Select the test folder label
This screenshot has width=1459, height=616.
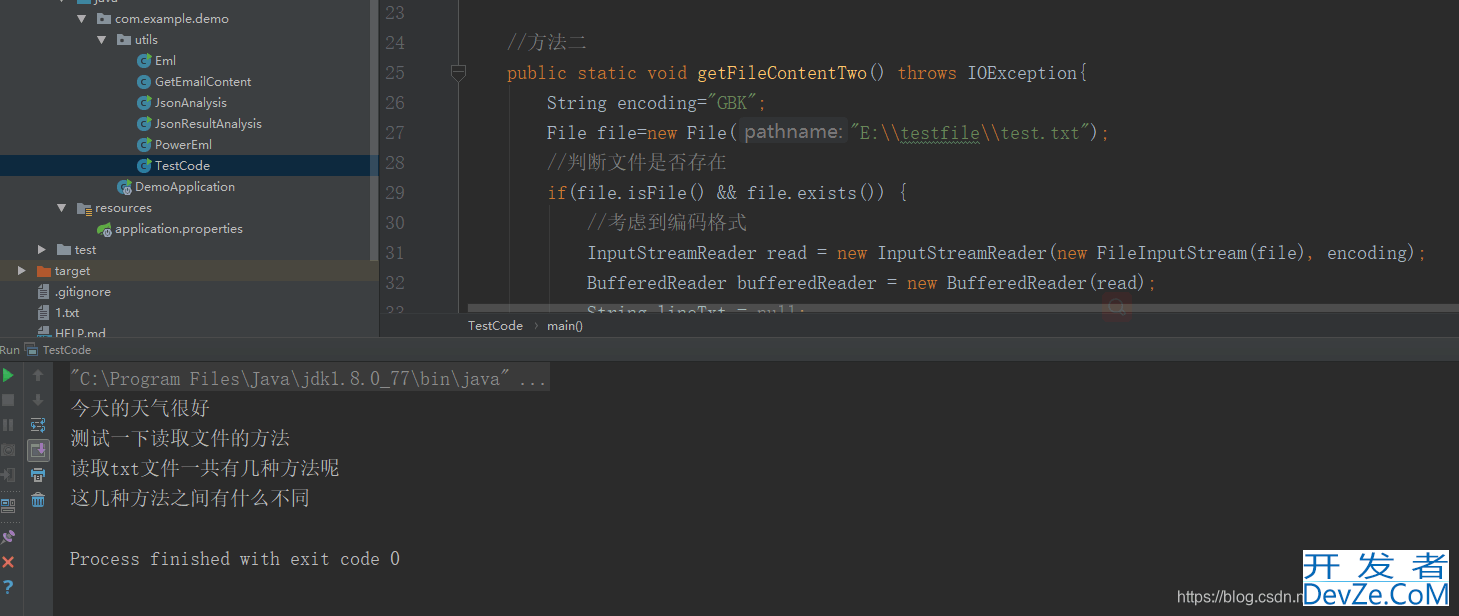point(85,250)
